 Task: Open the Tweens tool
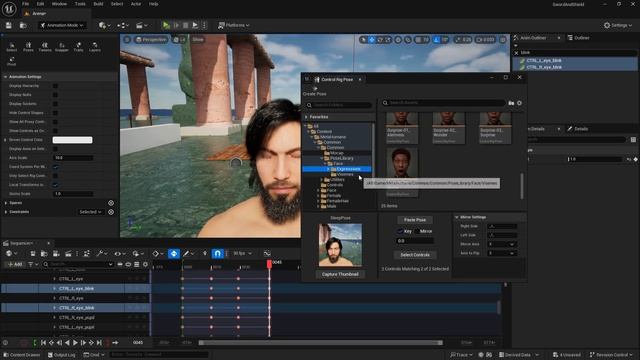[x=45, y=47]
